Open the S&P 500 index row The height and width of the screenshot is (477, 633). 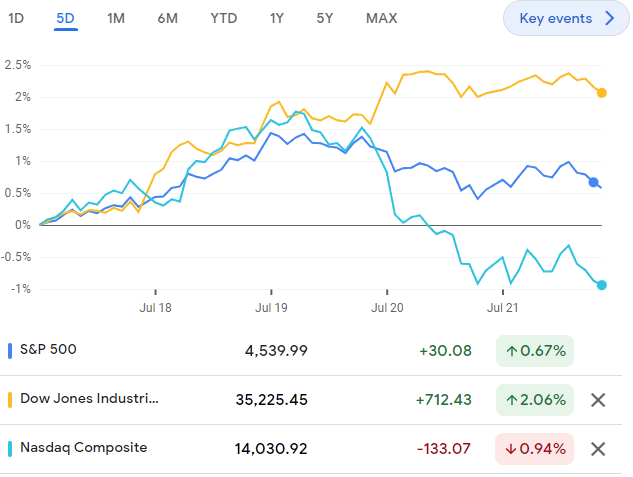[311, 350]
